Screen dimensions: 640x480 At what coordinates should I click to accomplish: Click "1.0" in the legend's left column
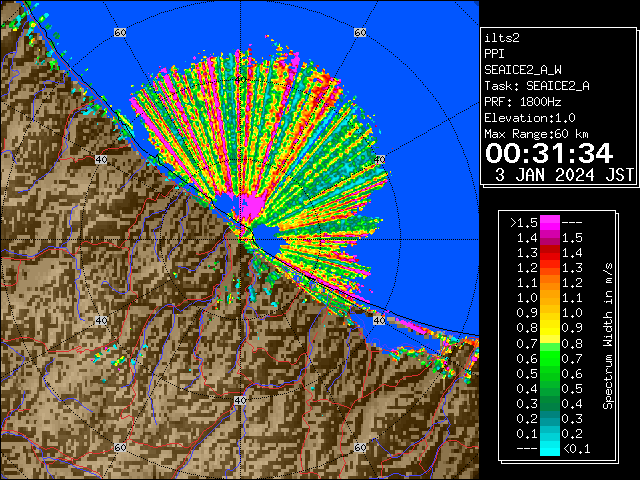pos(527,298)
